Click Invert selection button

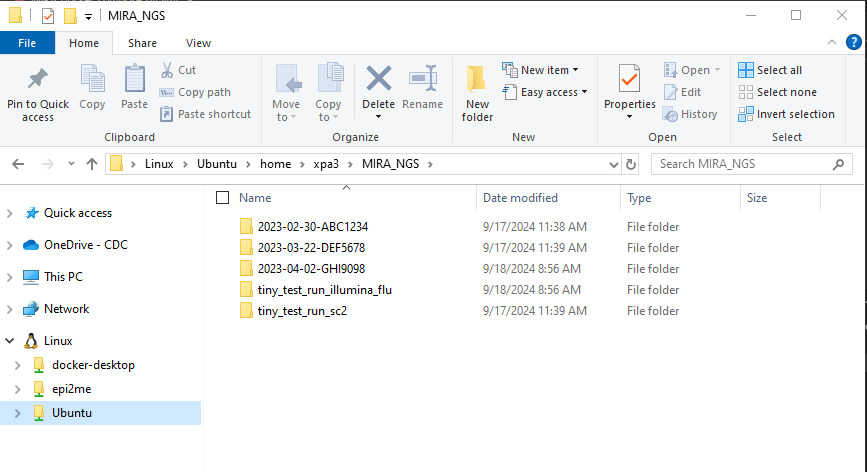[x=786, y=114]
